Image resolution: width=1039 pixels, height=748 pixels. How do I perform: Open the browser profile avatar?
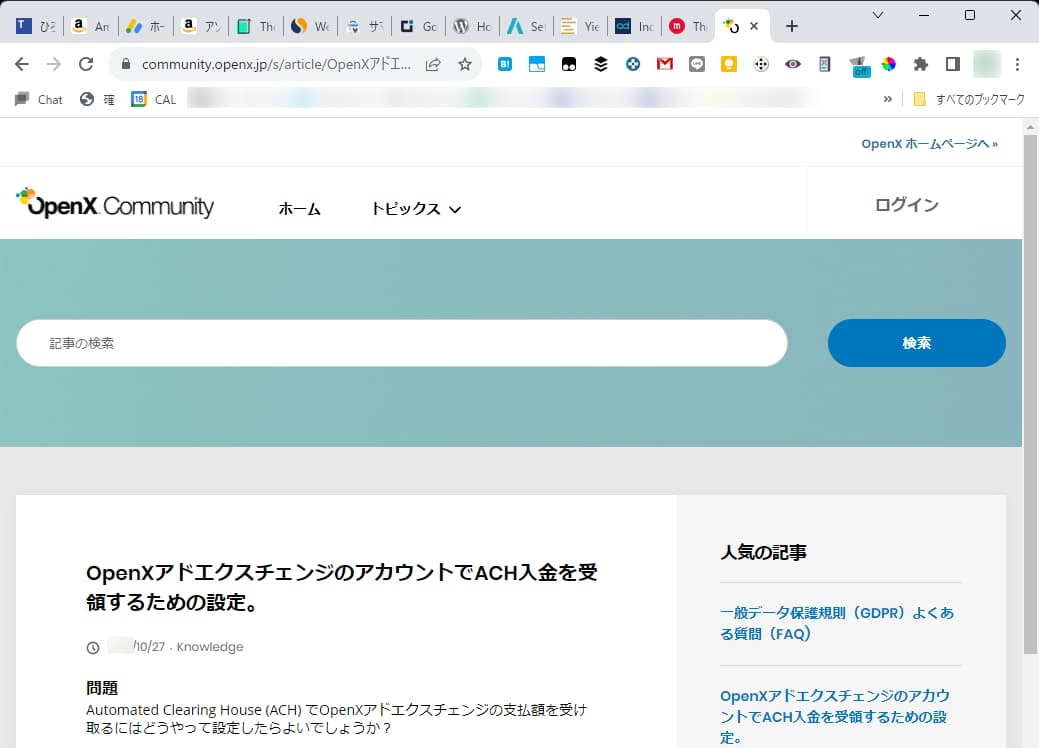(x=986, y=64)
